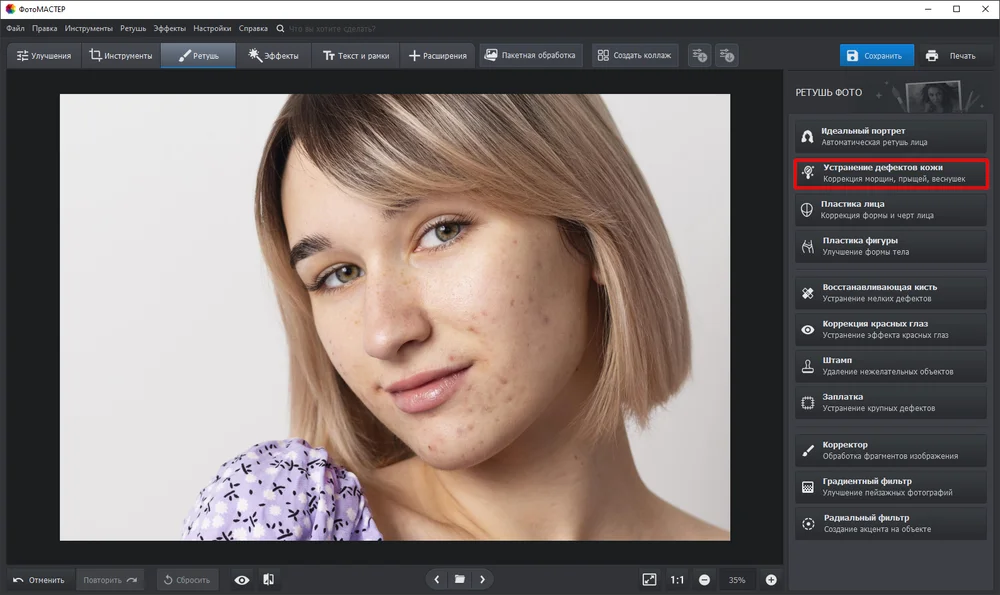Open the Эффекты menu in menu bar
Viewport: 1000px width, 595px height.
[x=170, y=29]
